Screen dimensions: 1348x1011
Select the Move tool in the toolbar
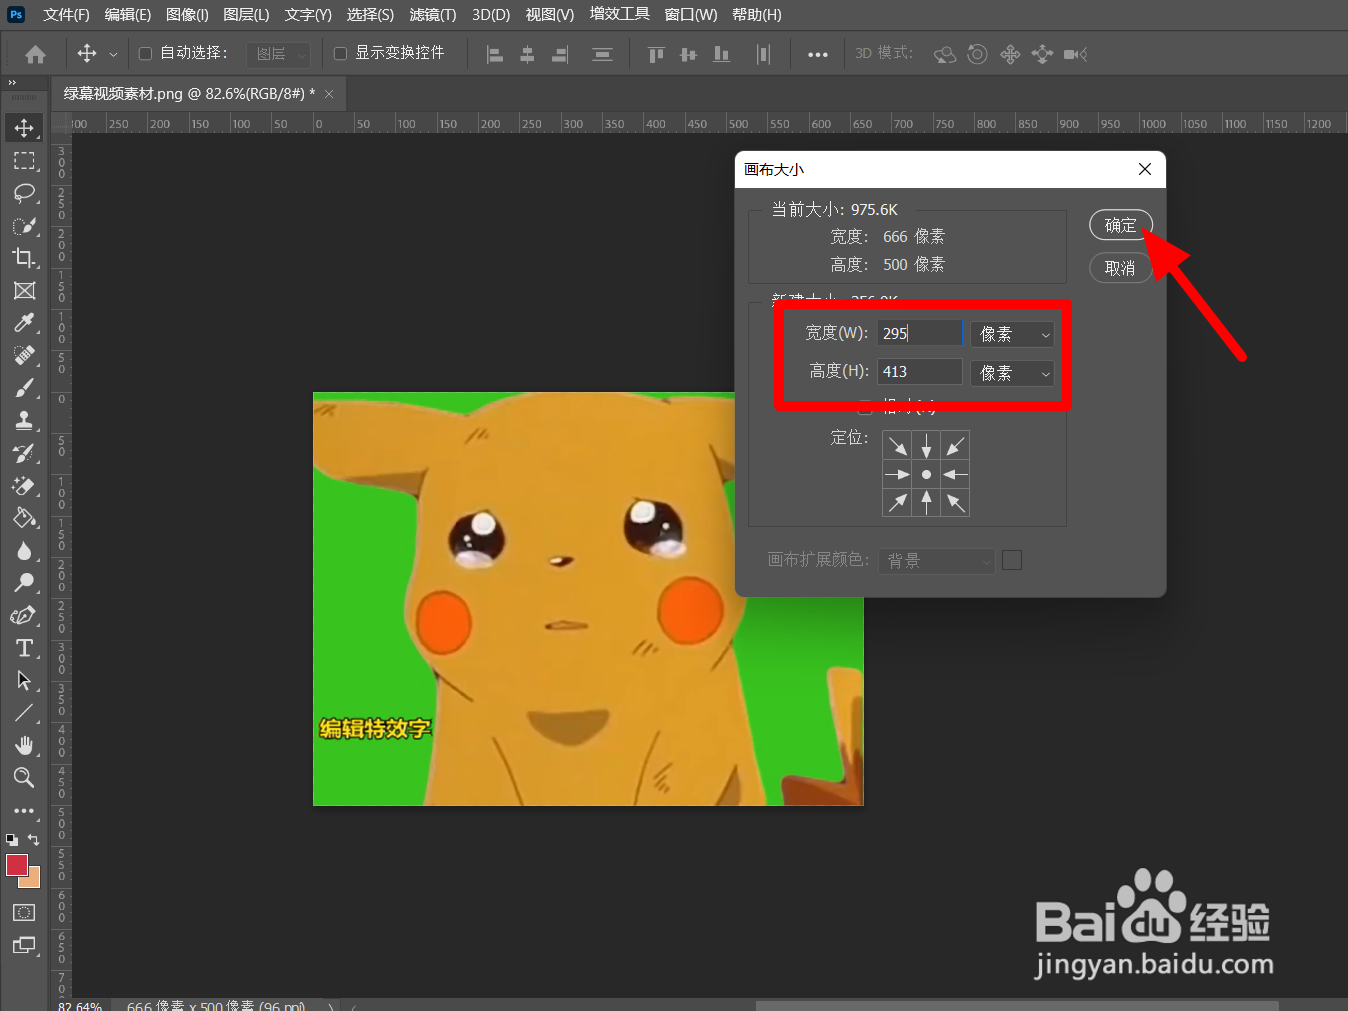coord(24,128)
